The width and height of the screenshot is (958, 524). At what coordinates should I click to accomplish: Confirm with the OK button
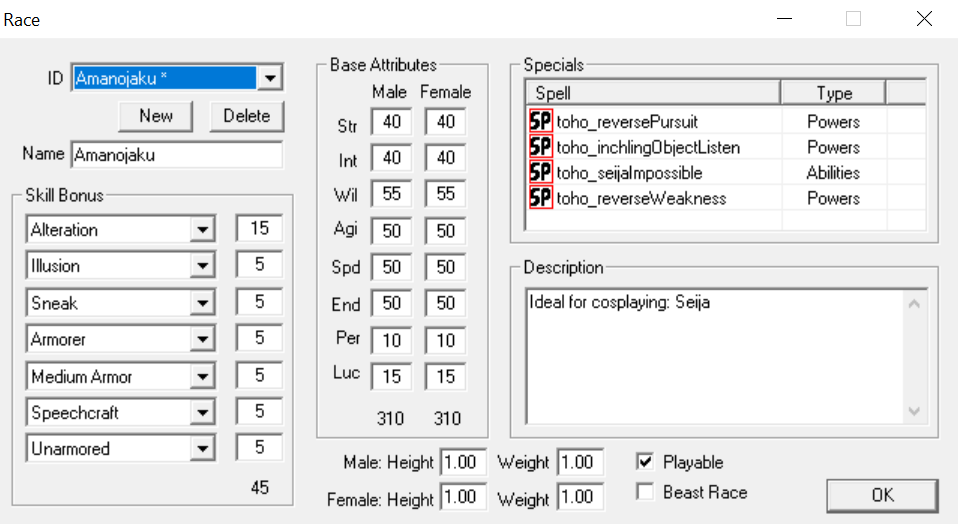point(882,495)
